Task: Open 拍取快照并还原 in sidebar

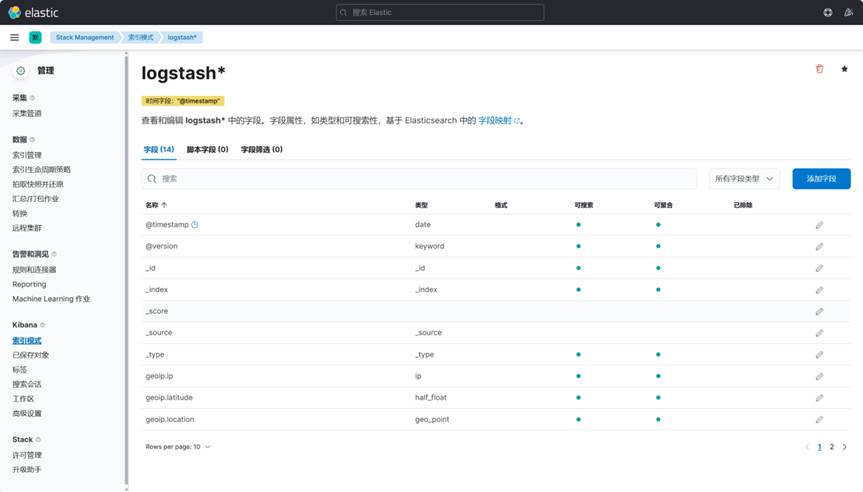Action: pyautogui.click(x=38, y=184)
